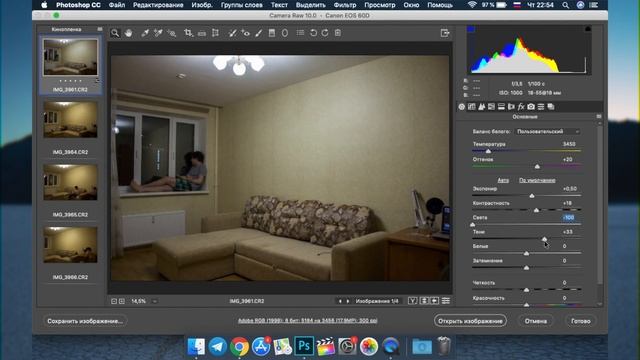Click the Whites slider handle
The height and width of the screenshot is (360, 640).
(527, 253)
